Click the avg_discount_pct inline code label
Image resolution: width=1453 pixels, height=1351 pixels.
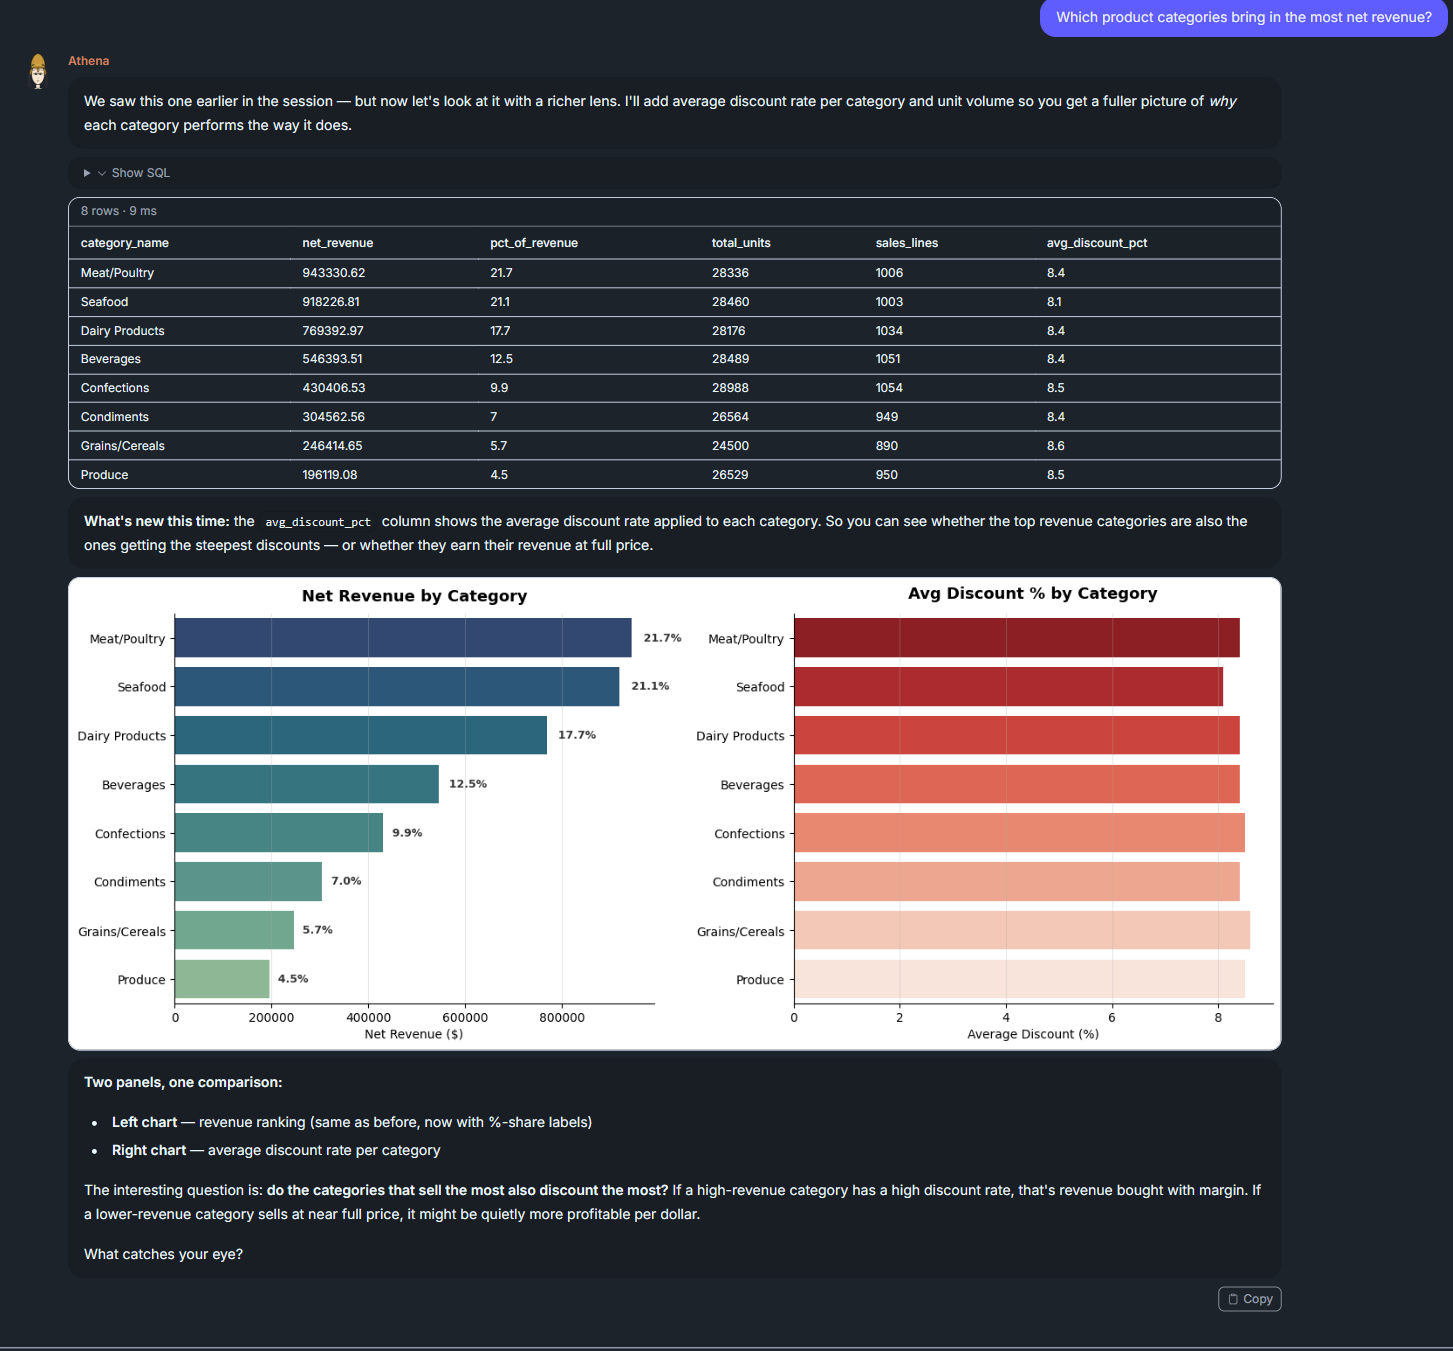pyautogui.click(x=318, y=522)
